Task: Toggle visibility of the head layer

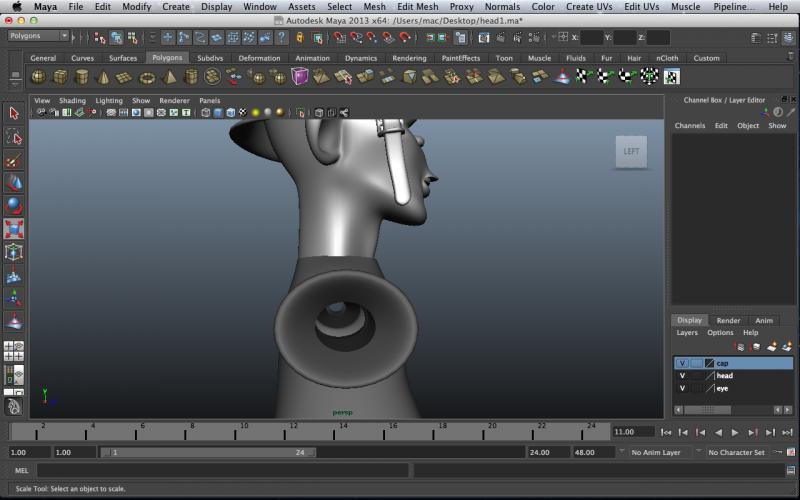Action: pos(682,376)
